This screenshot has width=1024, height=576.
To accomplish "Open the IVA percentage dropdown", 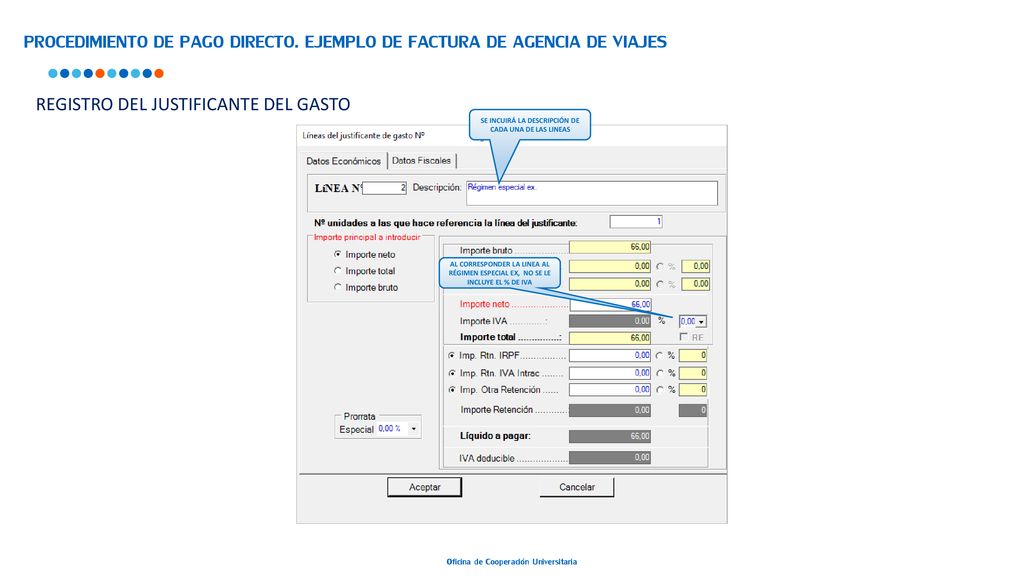I will click(x=701, y=321).
